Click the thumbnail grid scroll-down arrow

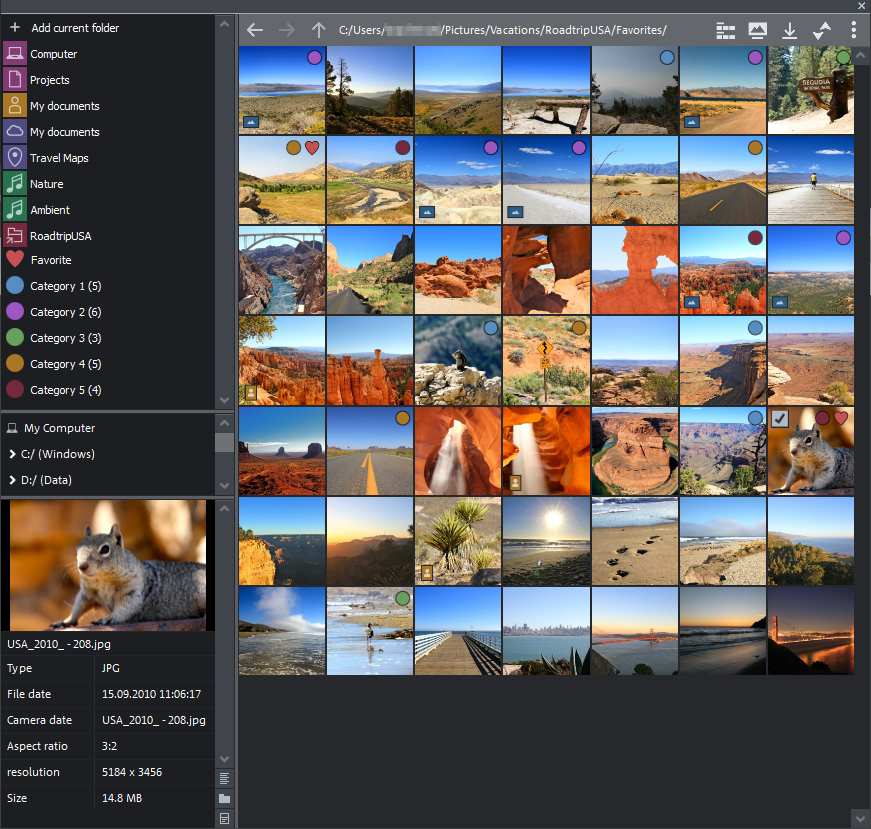[860, 818]
